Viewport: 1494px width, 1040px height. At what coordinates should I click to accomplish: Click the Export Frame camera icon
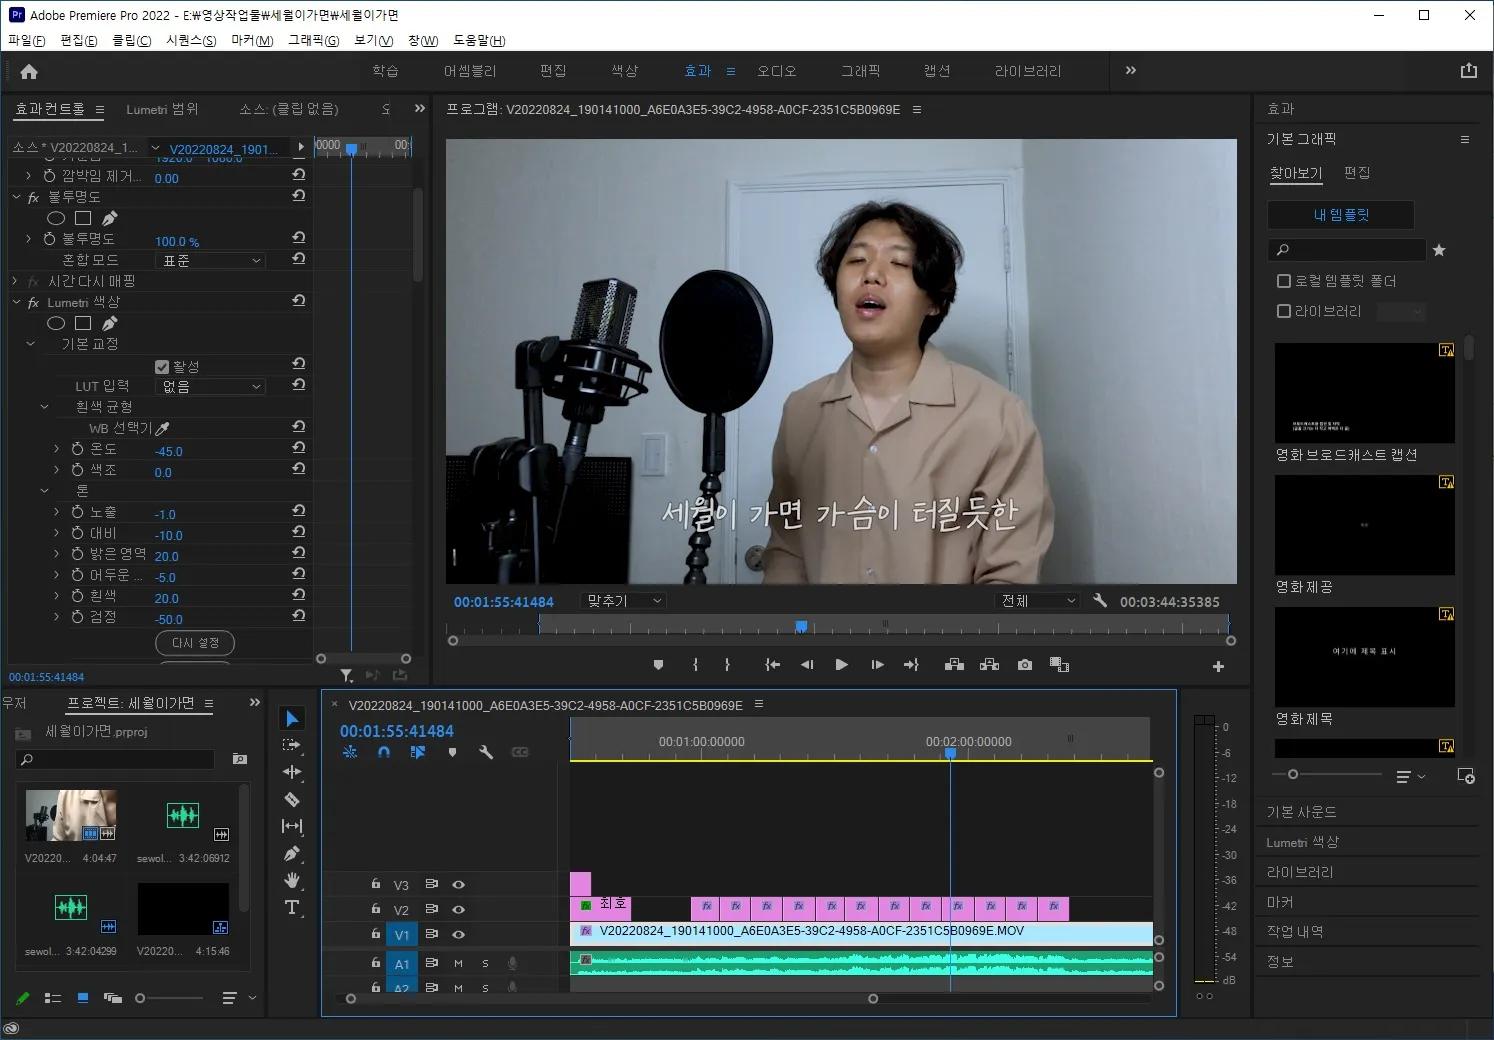[x=1025, y=665]
